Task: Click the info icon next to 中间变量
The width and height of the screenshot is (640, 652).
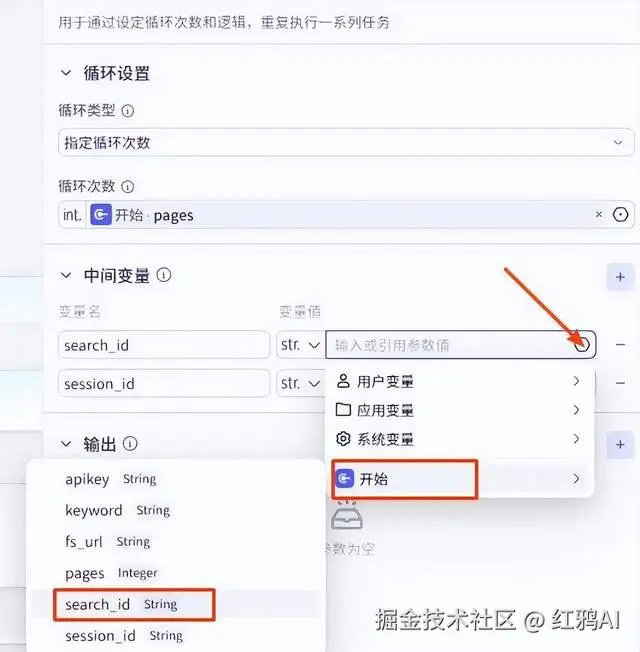Action: click(164, 275)
